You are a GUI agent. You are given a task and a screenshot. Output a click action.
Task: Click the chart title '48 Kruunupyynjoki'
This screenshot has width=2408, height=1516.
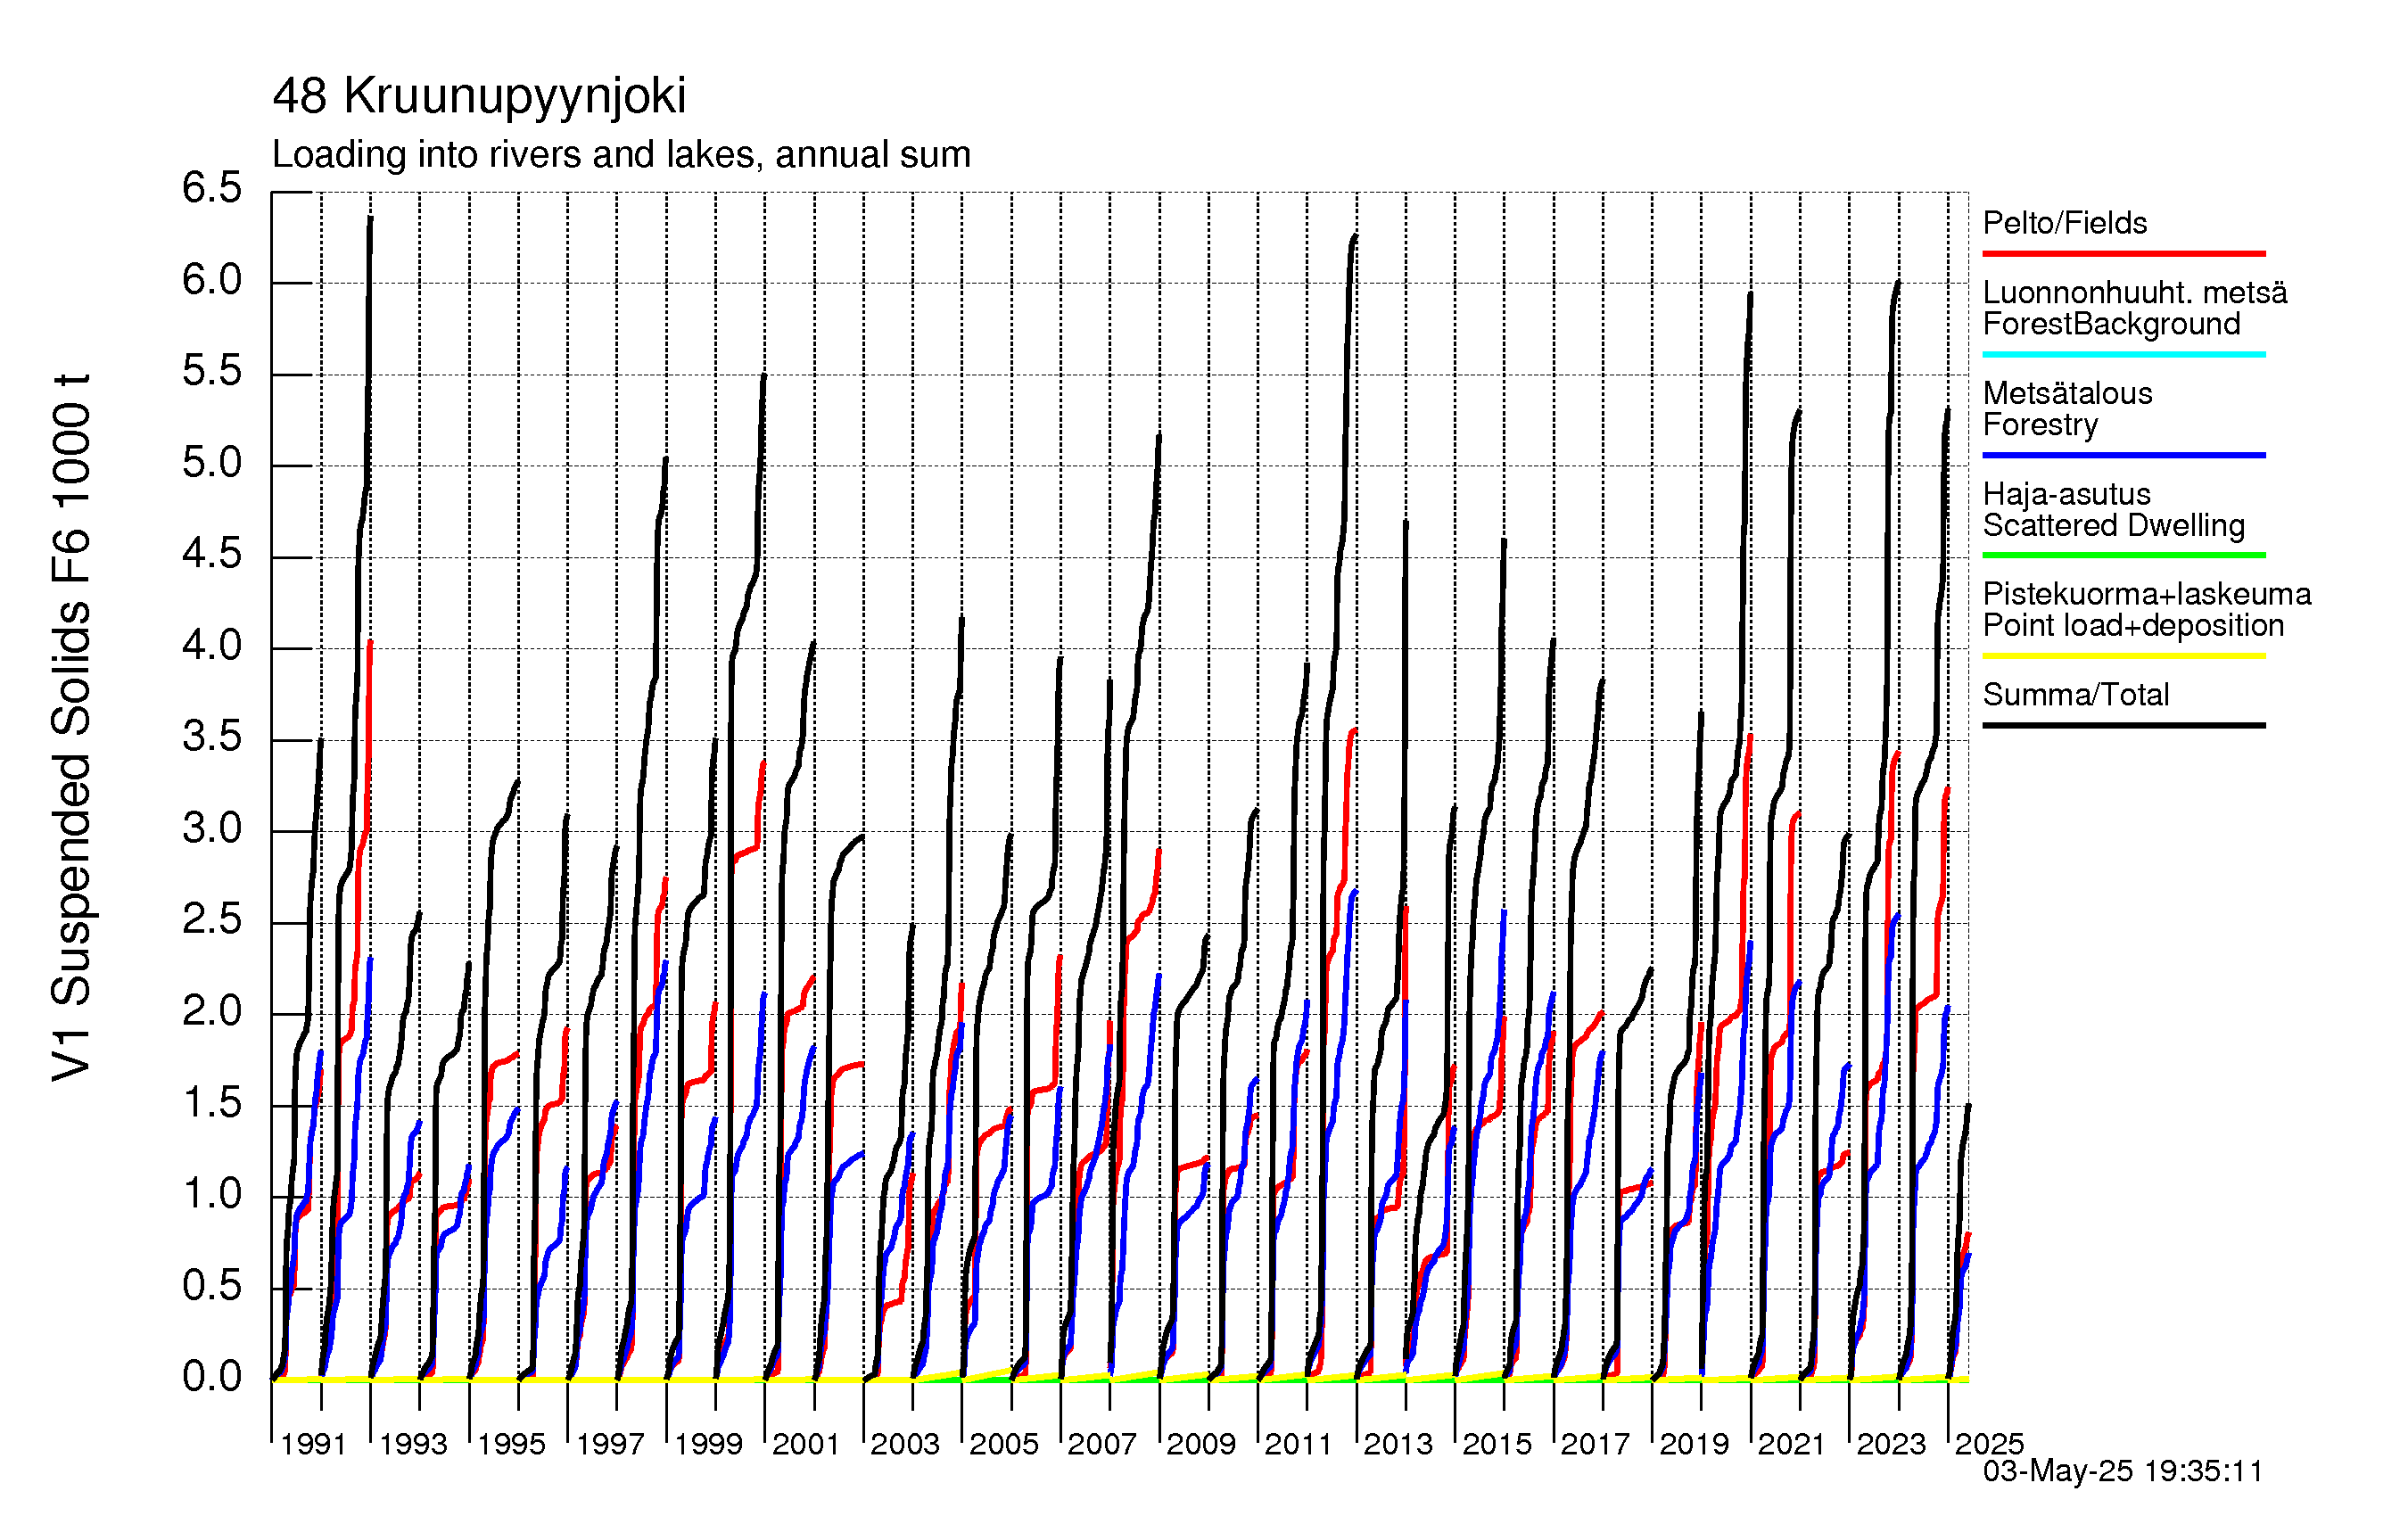pos(479,97)
